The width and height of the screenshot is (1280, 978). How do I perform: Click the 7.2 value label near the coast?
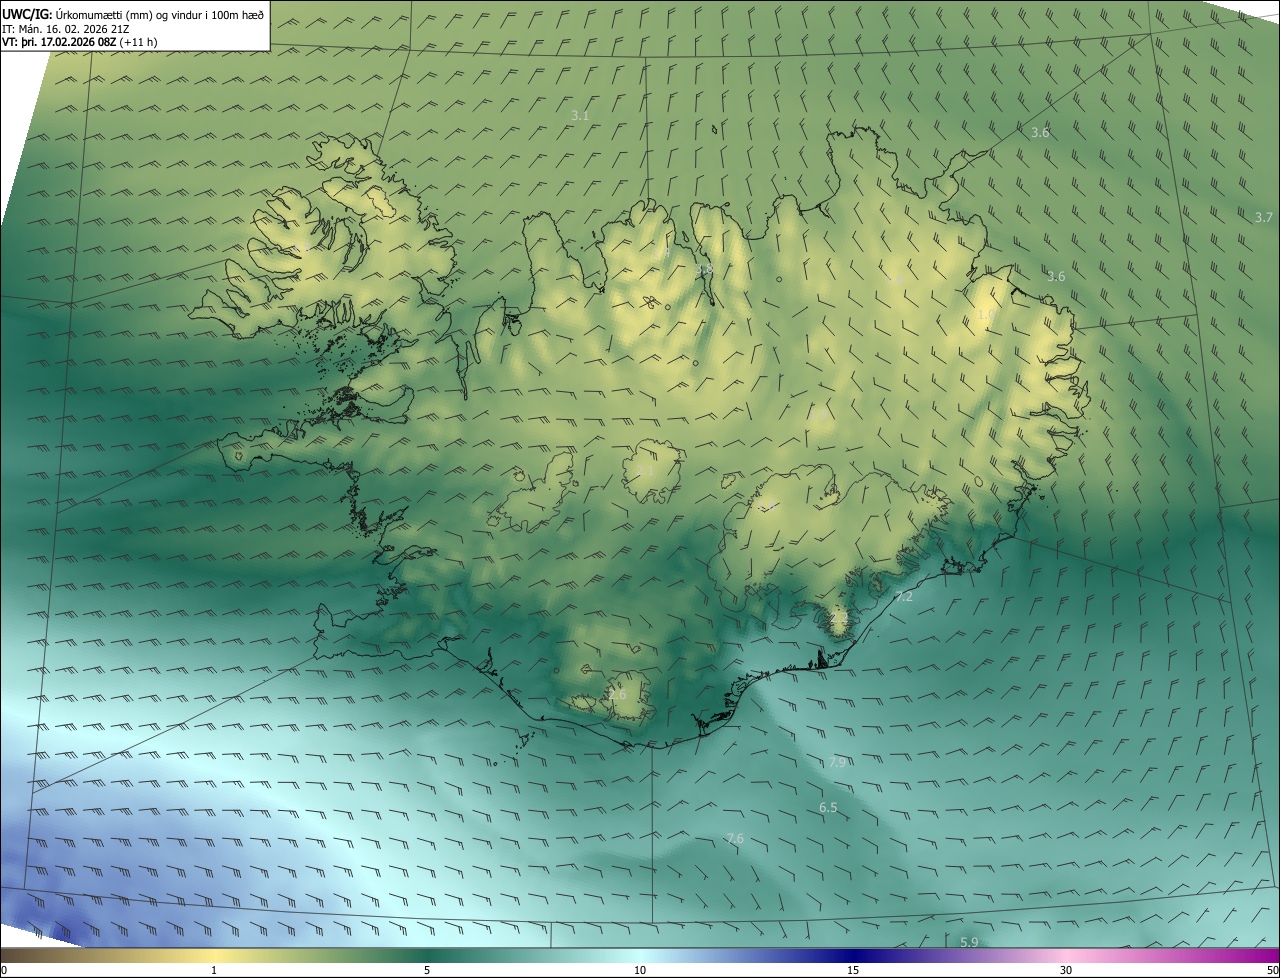click(904, 597)
